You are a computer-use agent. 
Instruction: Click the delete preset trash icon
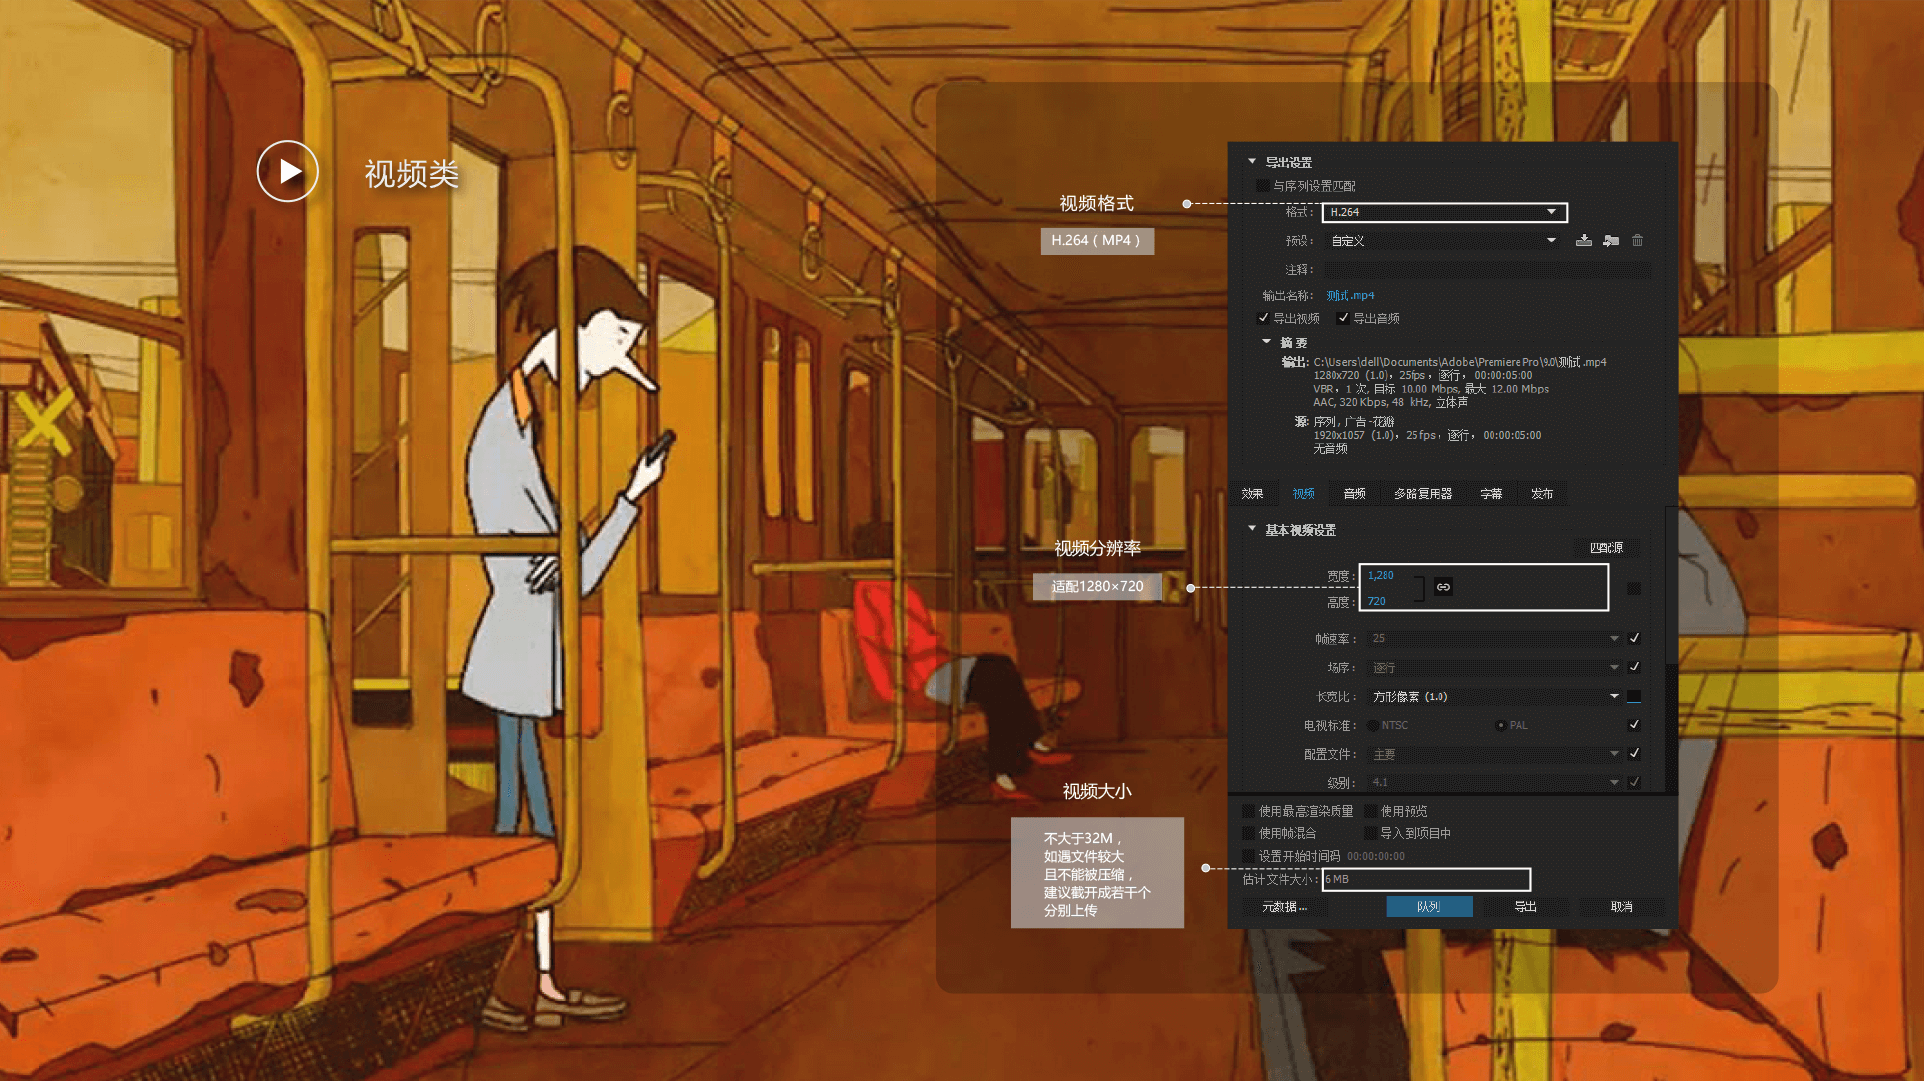coord(1638,240)
